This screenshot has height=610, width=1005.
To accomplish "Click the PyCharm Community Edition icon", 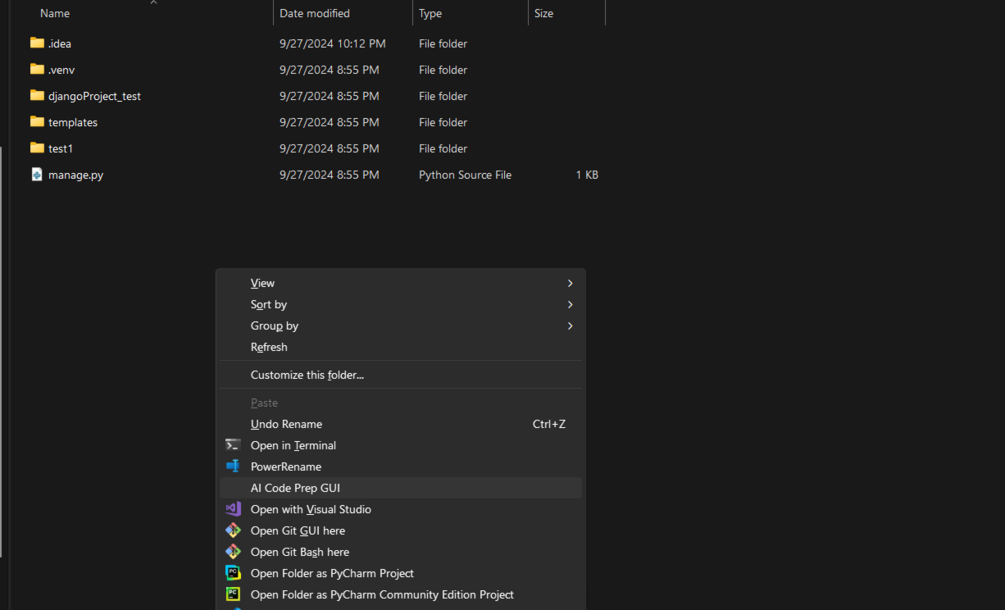I will [x=233, y=594].
